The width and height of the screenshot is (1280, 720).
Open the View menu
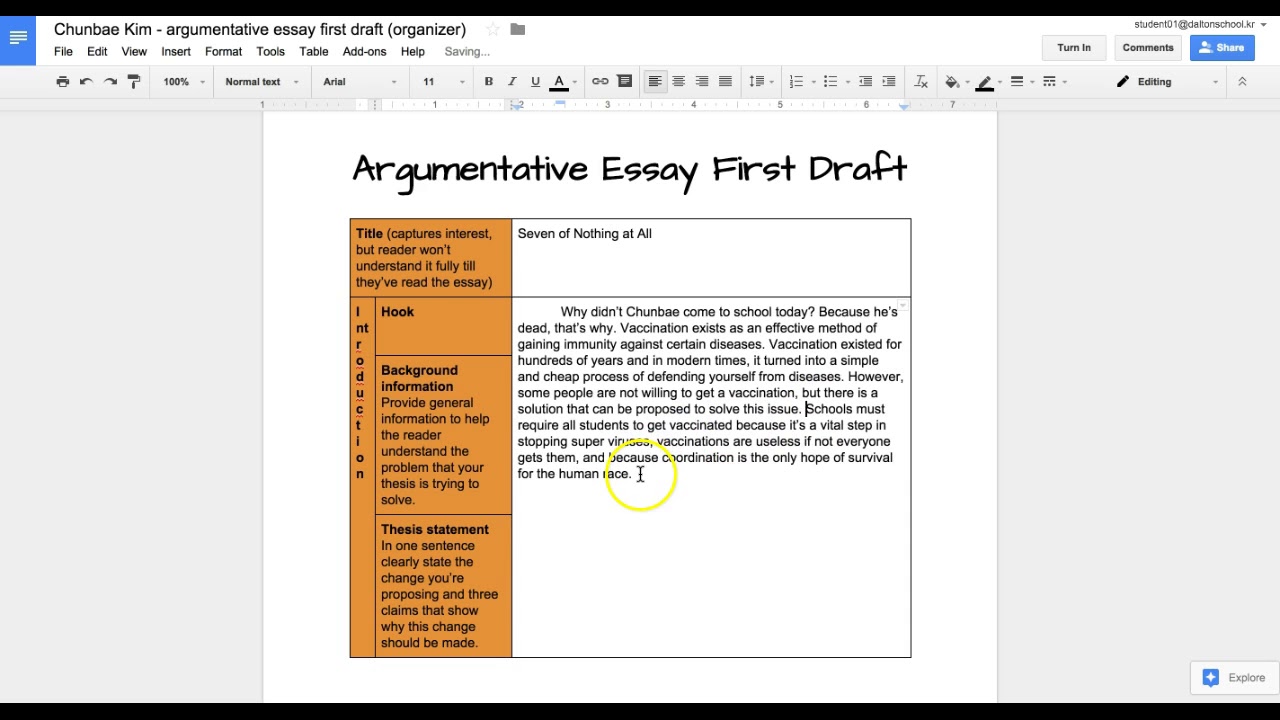click(134, 52)
